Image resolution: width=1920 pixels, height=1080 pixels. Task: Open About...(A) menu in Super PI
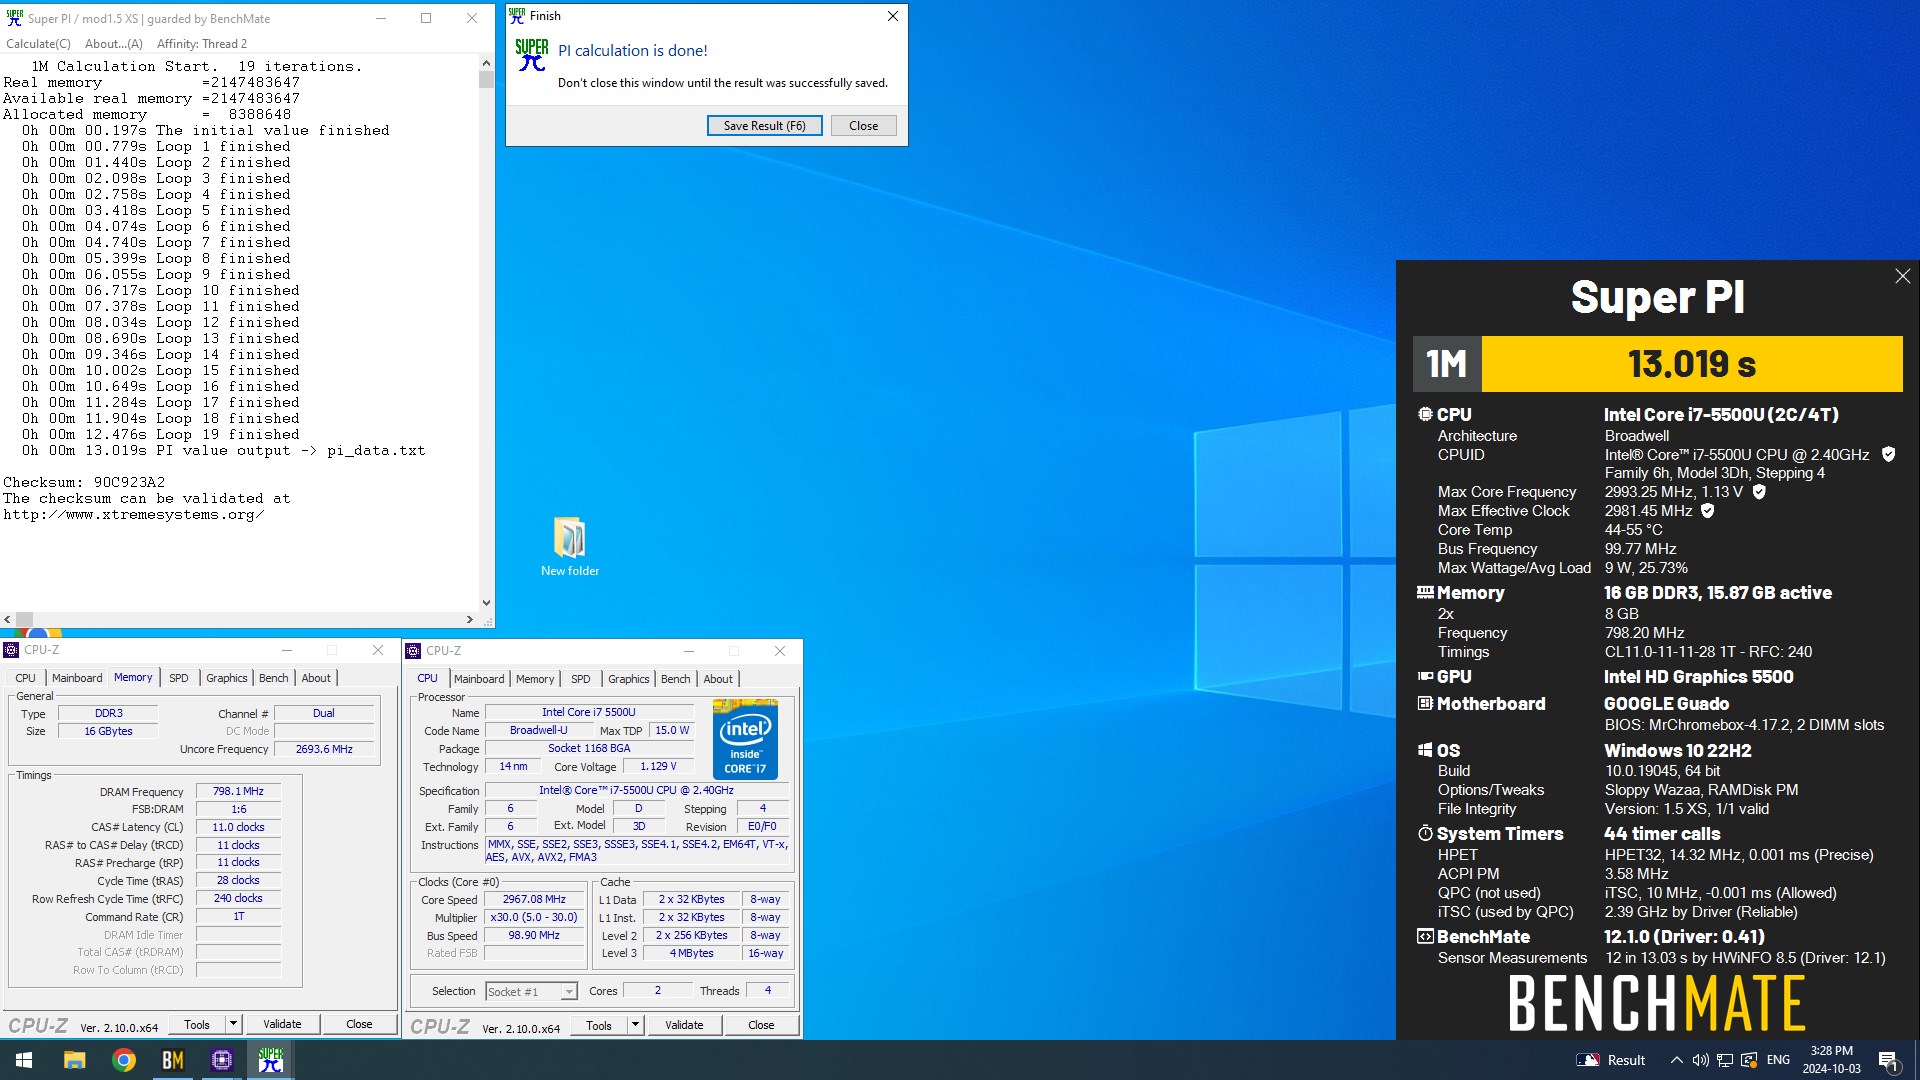(x=114, y=44)
